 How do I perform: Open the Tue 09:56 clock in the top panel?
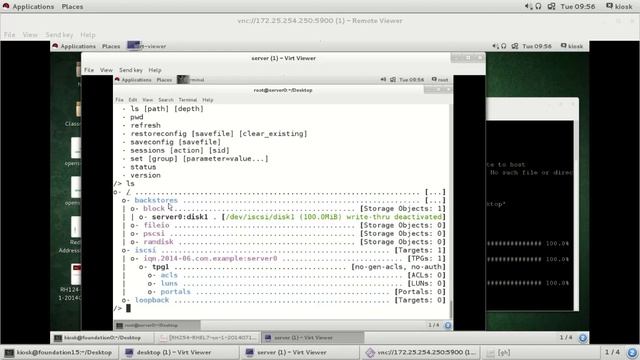tap(578, 7)
